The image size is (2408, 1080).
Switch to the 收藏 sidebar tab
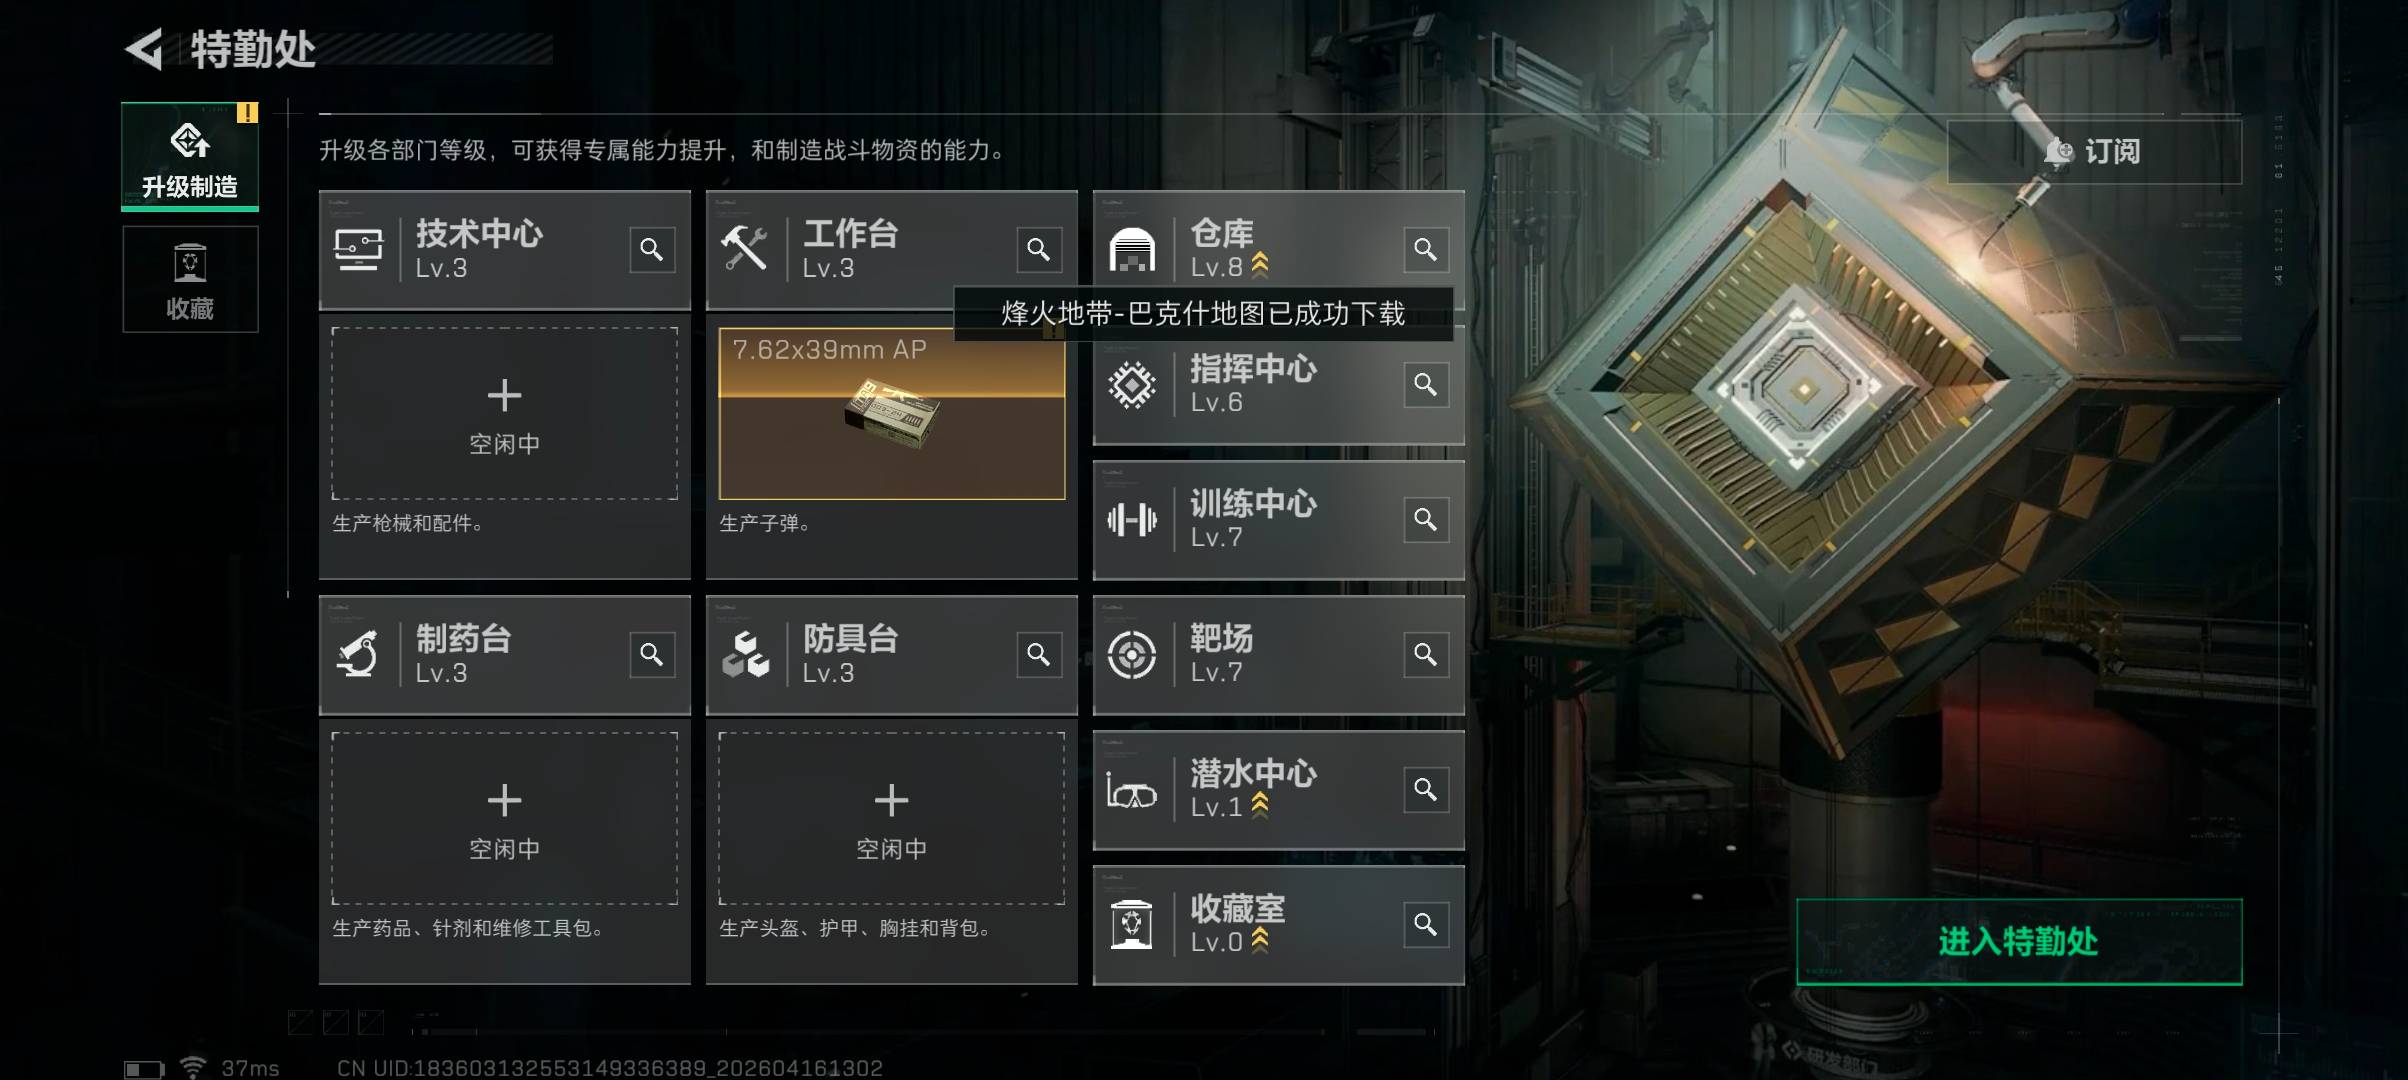(x=190, y=279)
